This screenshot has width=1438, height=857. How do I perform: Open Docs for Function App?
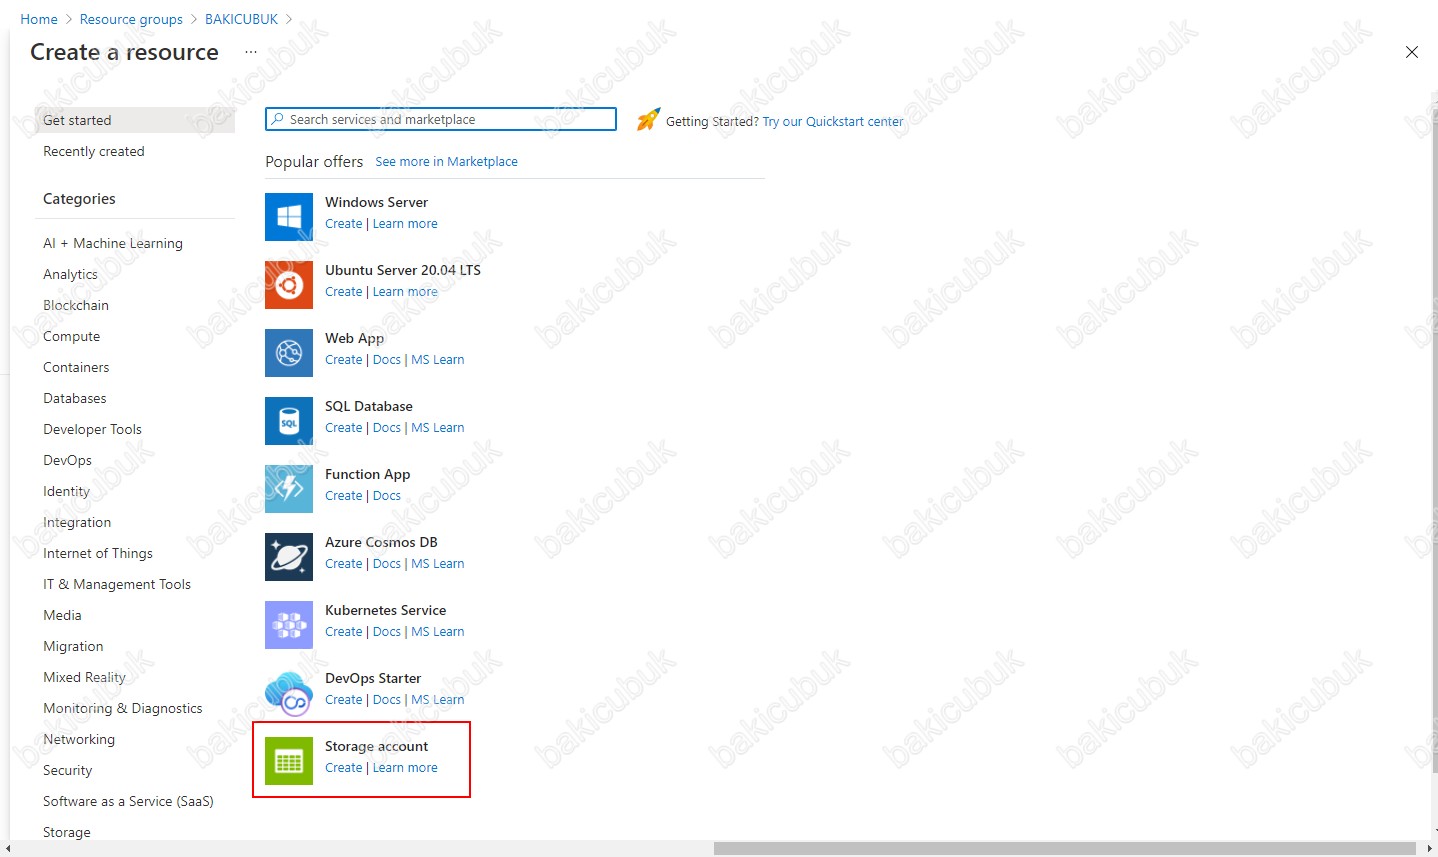387,496
